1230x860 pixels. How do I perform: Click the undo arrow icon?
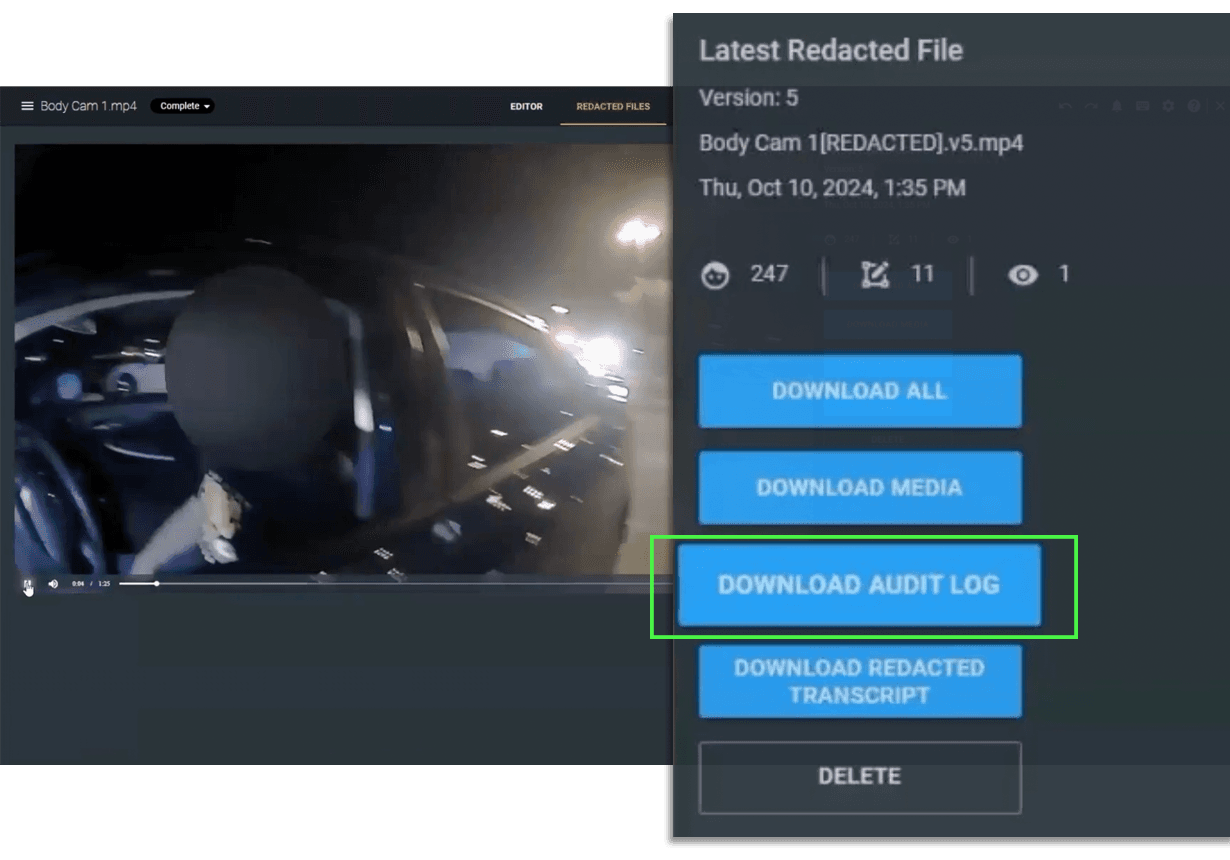pos(1064,106)
